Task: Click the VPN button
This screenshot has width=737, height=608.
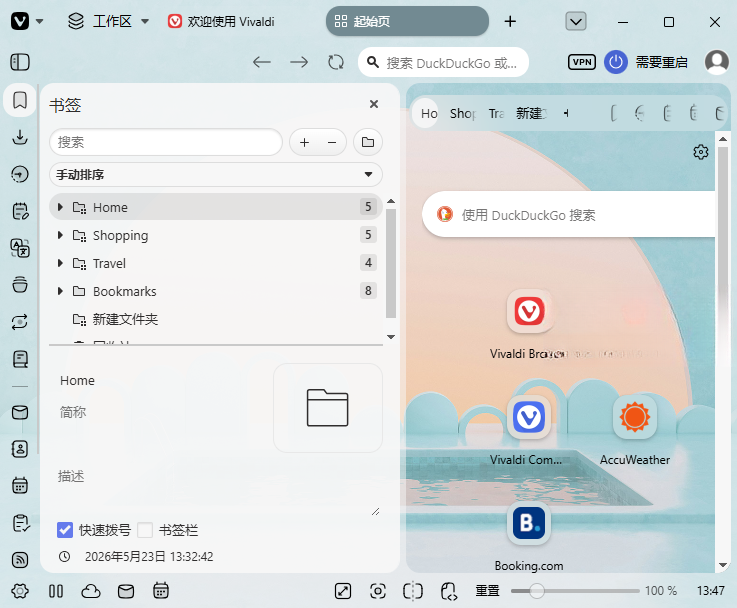Action: coord(582,62)
